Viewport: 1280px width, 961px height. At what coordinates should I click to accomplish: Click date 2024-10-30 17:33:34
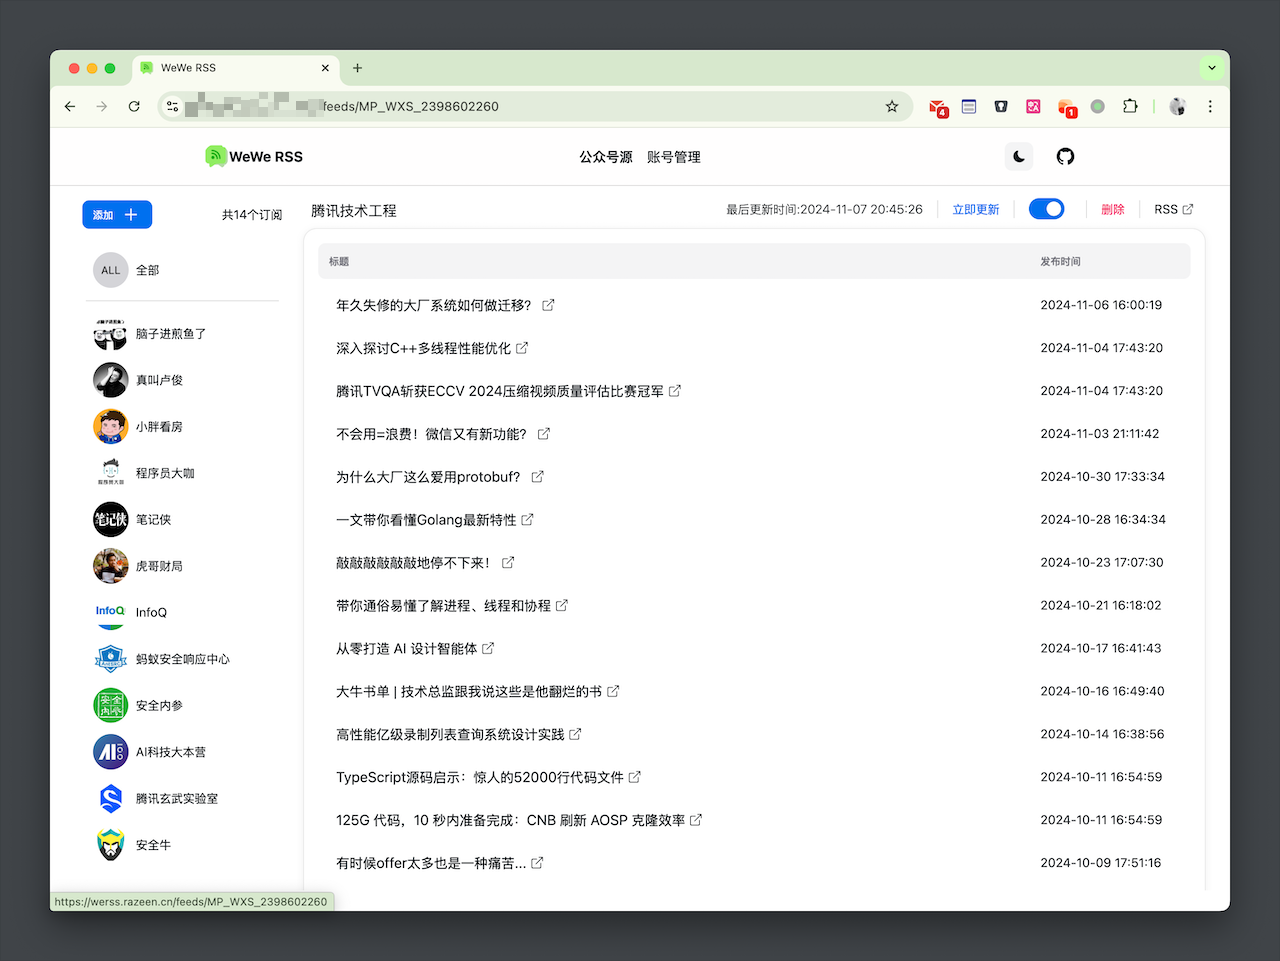1102,477
